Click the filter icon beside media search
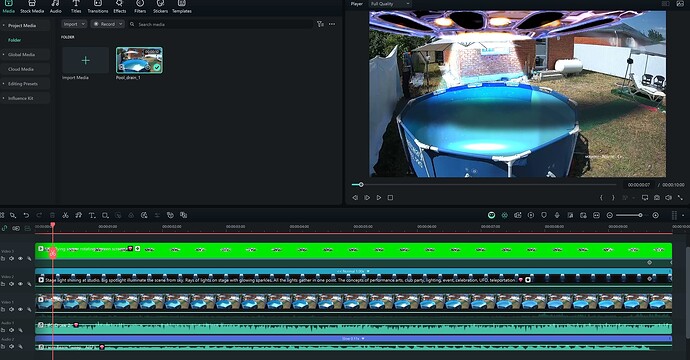 pos(320,24)
